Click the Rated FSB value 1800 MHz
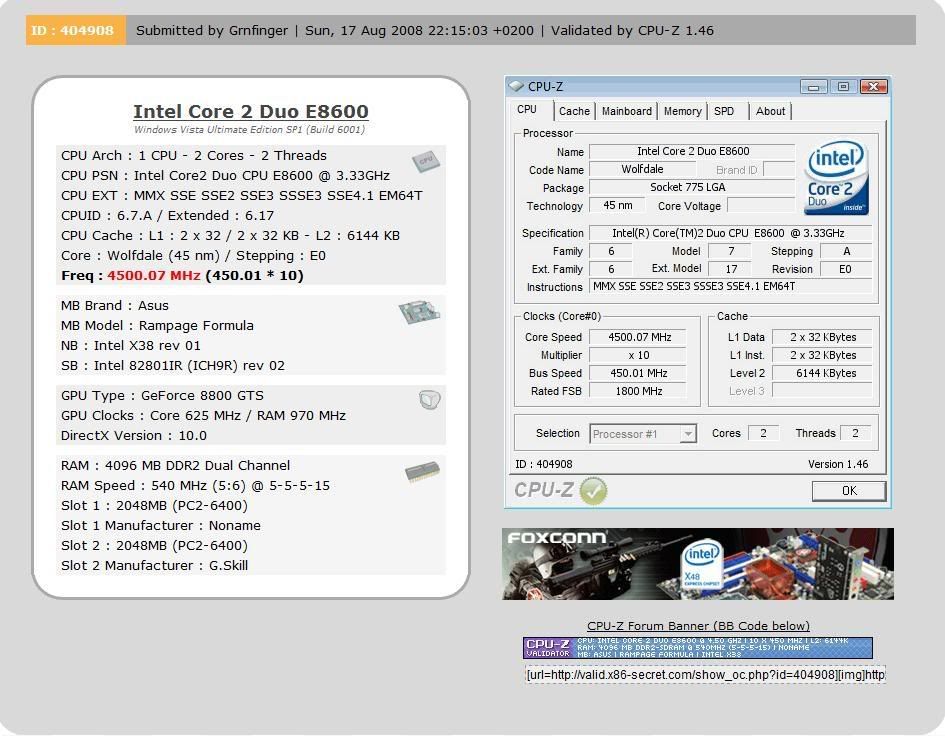 tap(638, 391)
